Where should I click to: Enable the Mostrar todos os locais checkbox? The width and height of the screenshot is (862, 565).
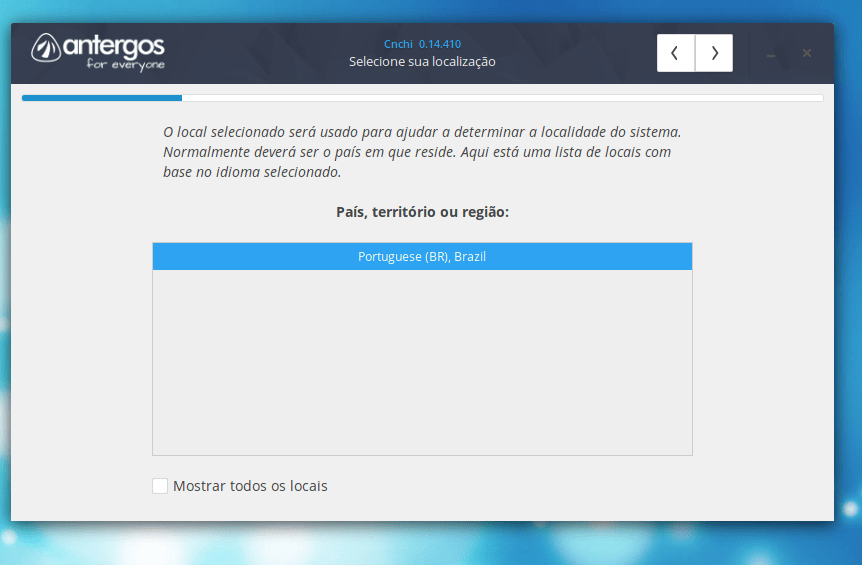coord(160,486)
